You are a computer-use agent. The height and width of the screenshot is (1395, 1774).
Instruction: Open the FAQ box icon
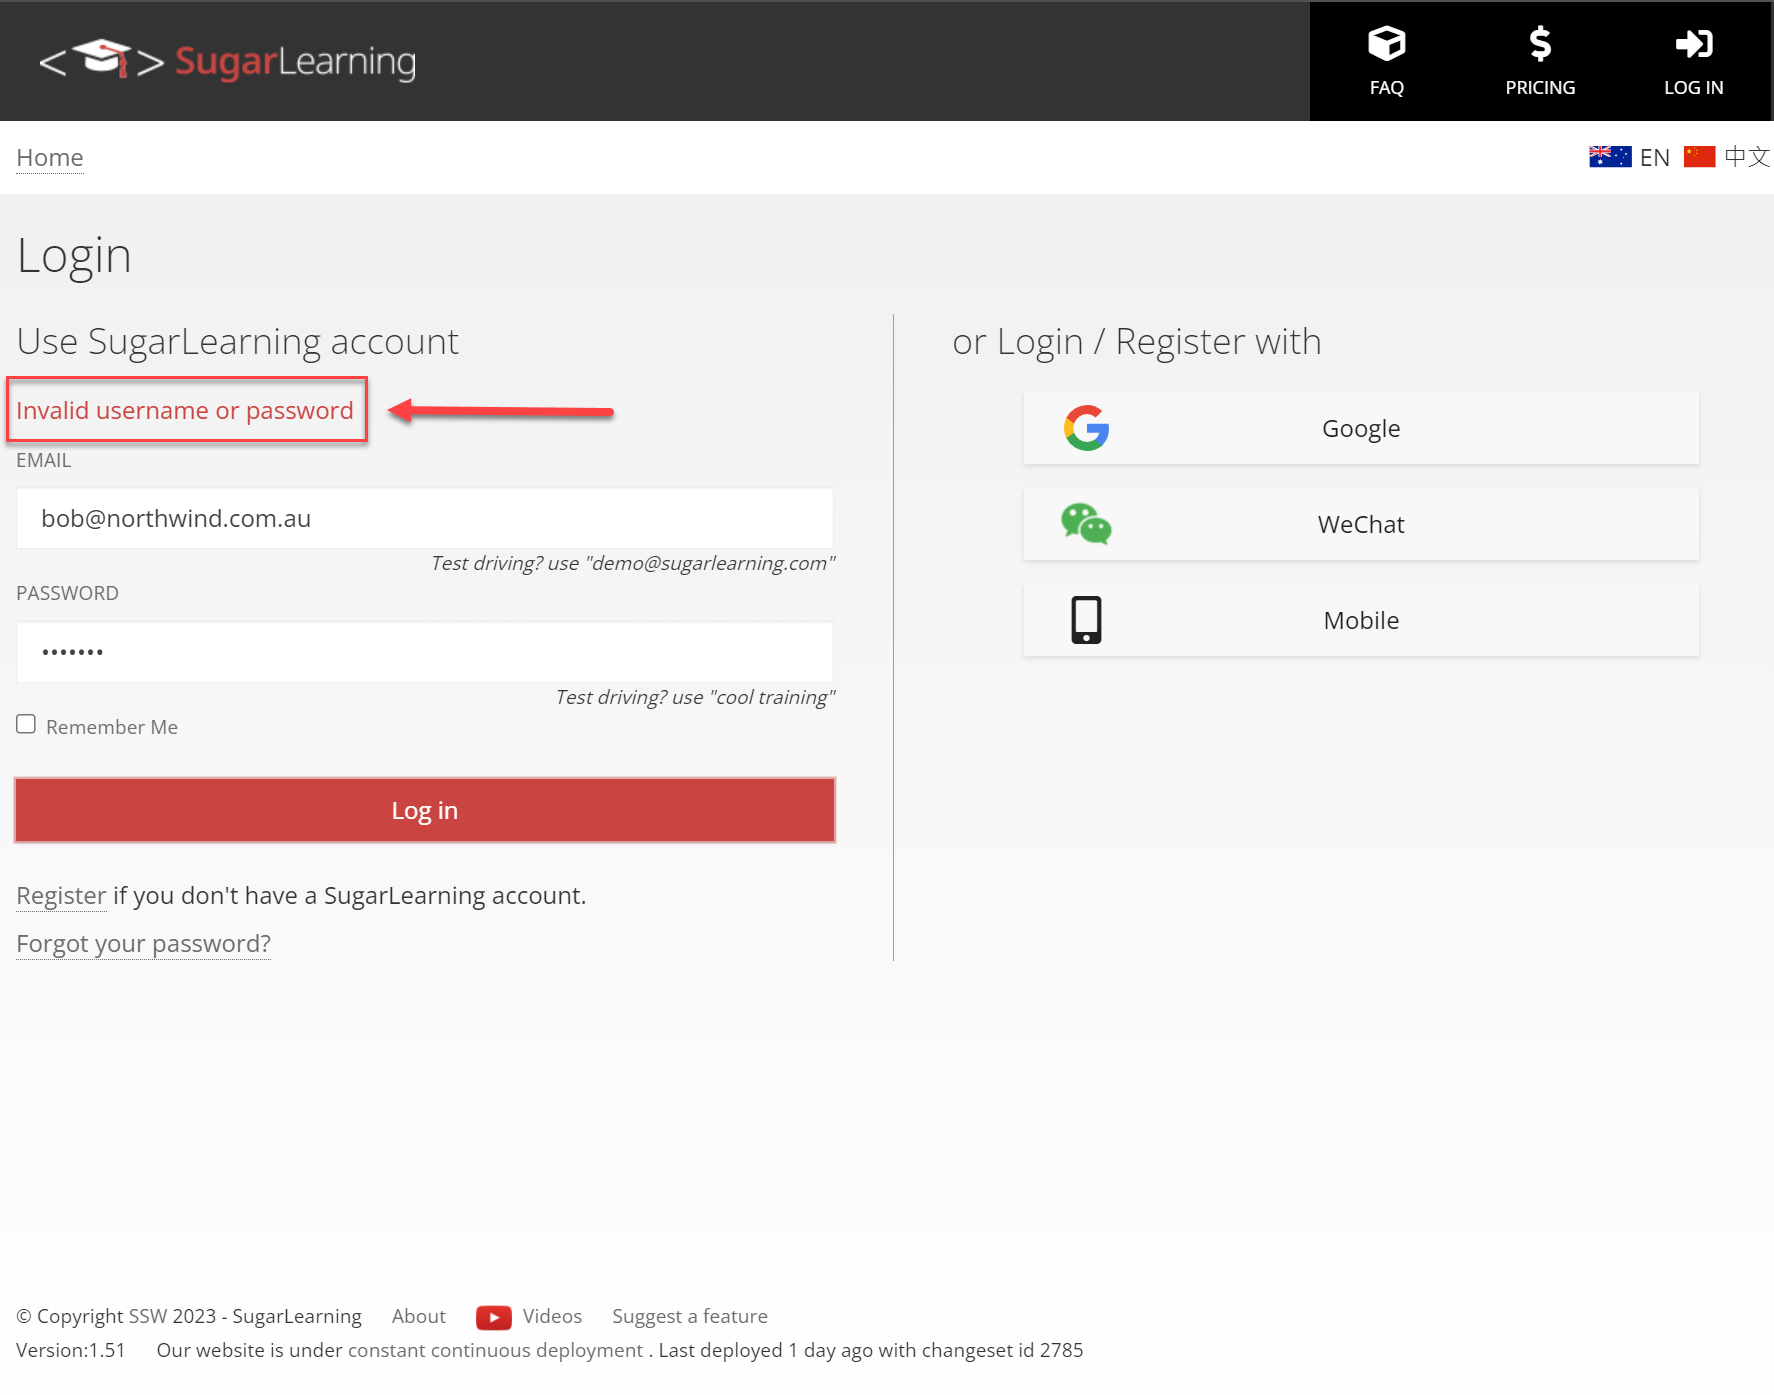click(x=1386, y=44)
